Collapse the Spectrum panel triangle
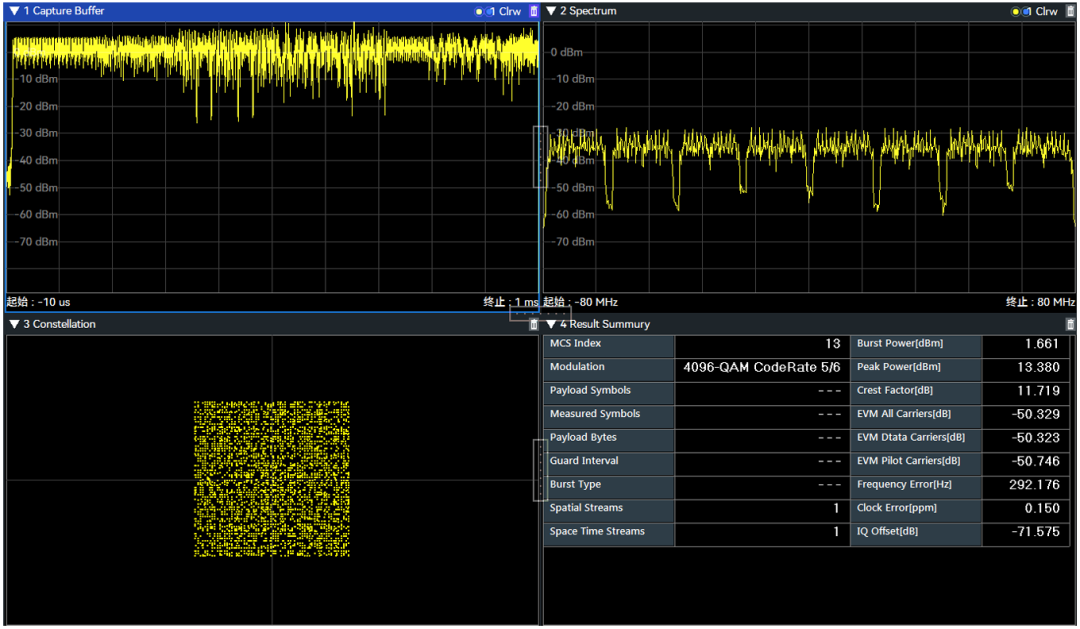Image resolution: width=1080 pixels, height=629 pixels. [551, 11]
